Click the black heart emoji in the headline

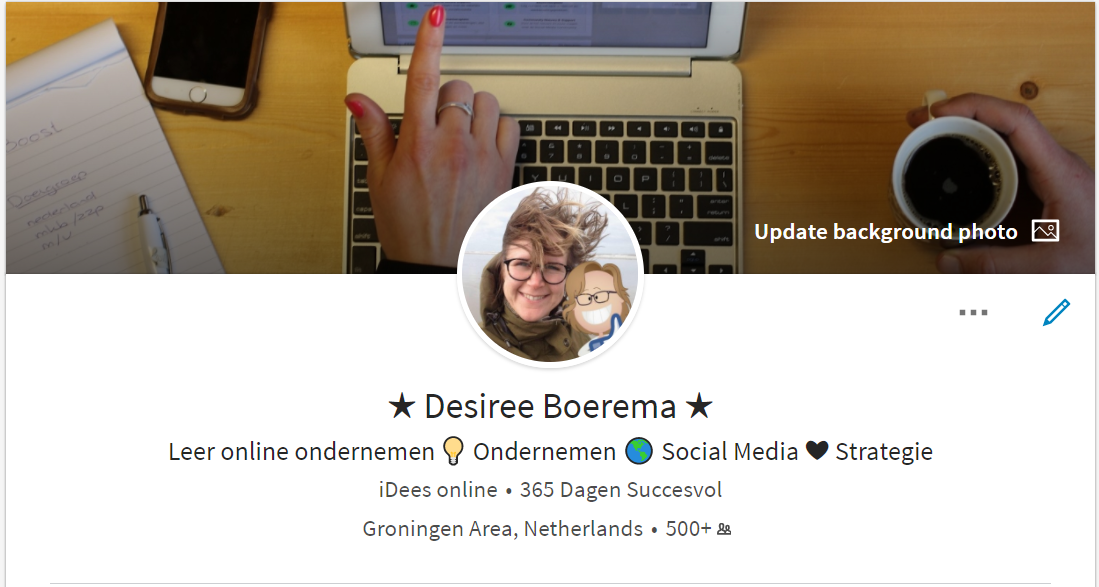pyautogui.click(x=817, y=450)
